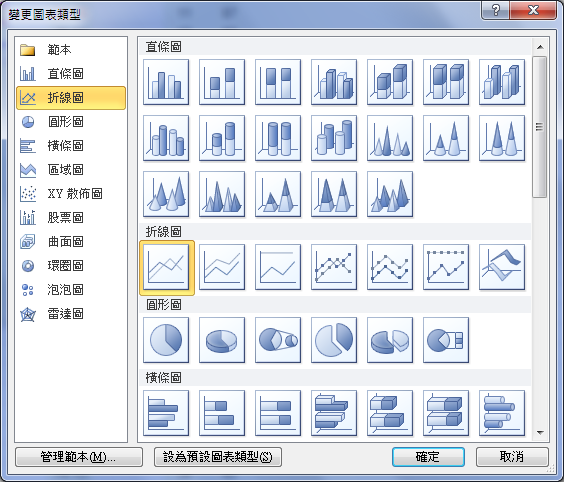Open the help question mark button
Screen dimensions: 564x482
495,10
